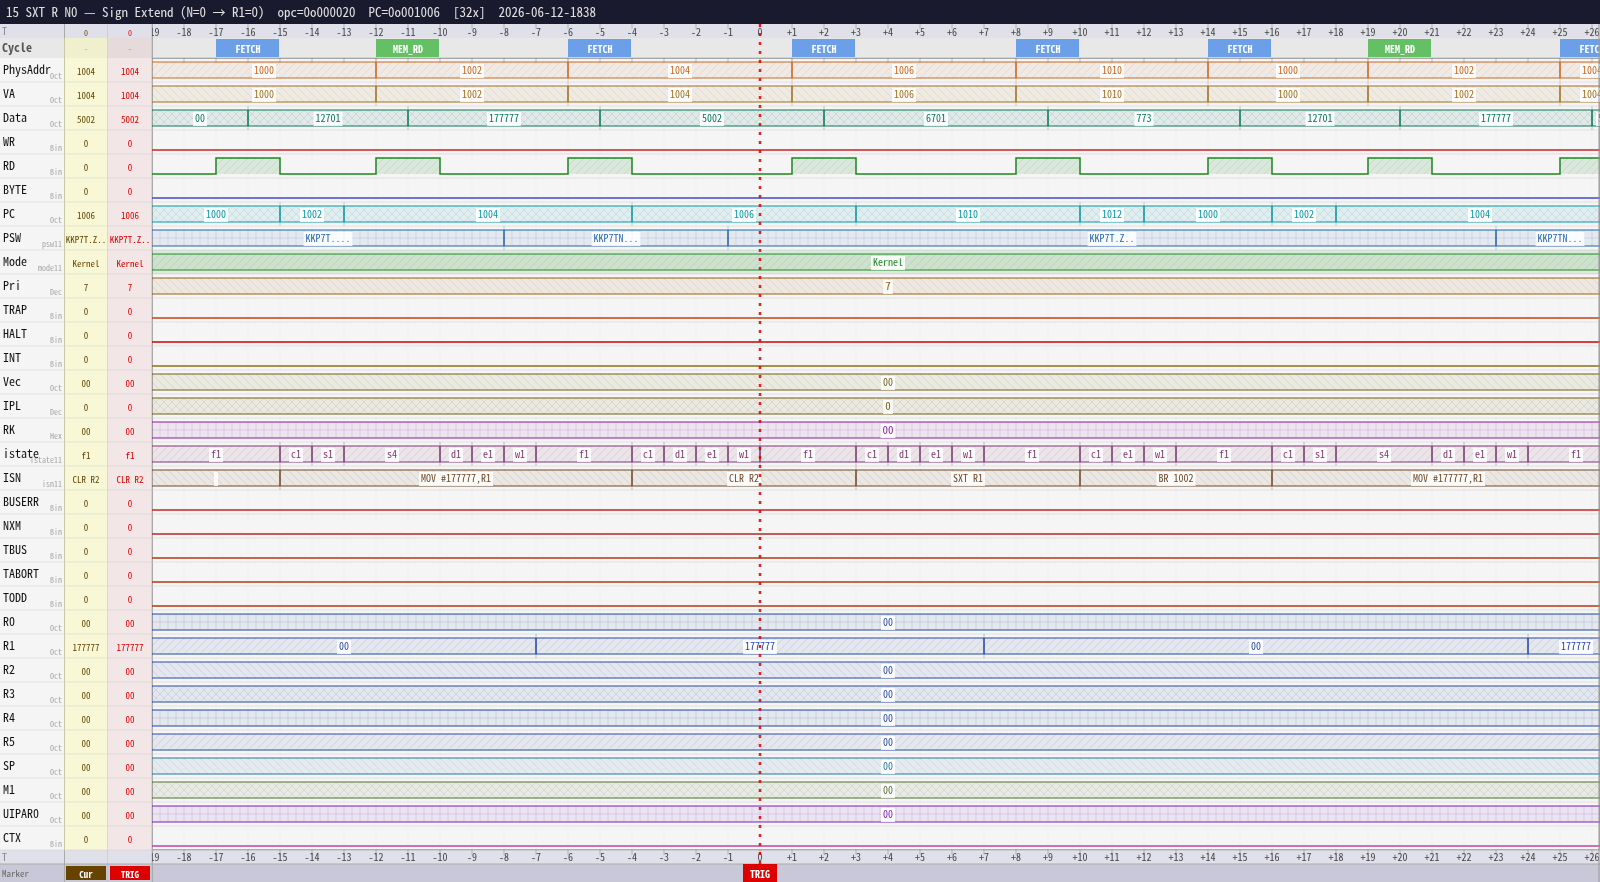This screenshot has width=1600, height=882.
Task: Select the SP register label
Action: (9, 766)
